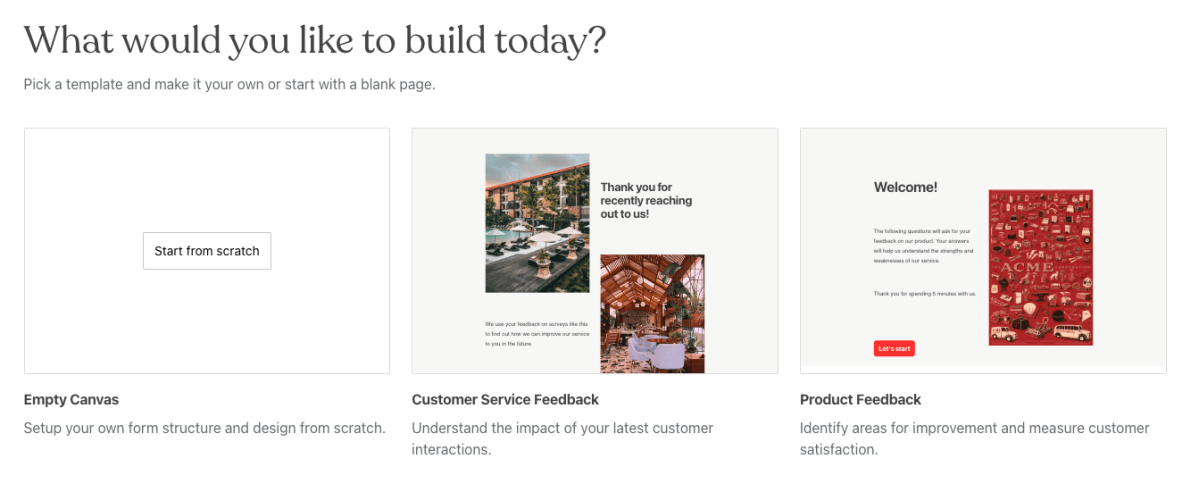Click the Customer Service Feedback title
1199x492 pixels.
point(505,400)
